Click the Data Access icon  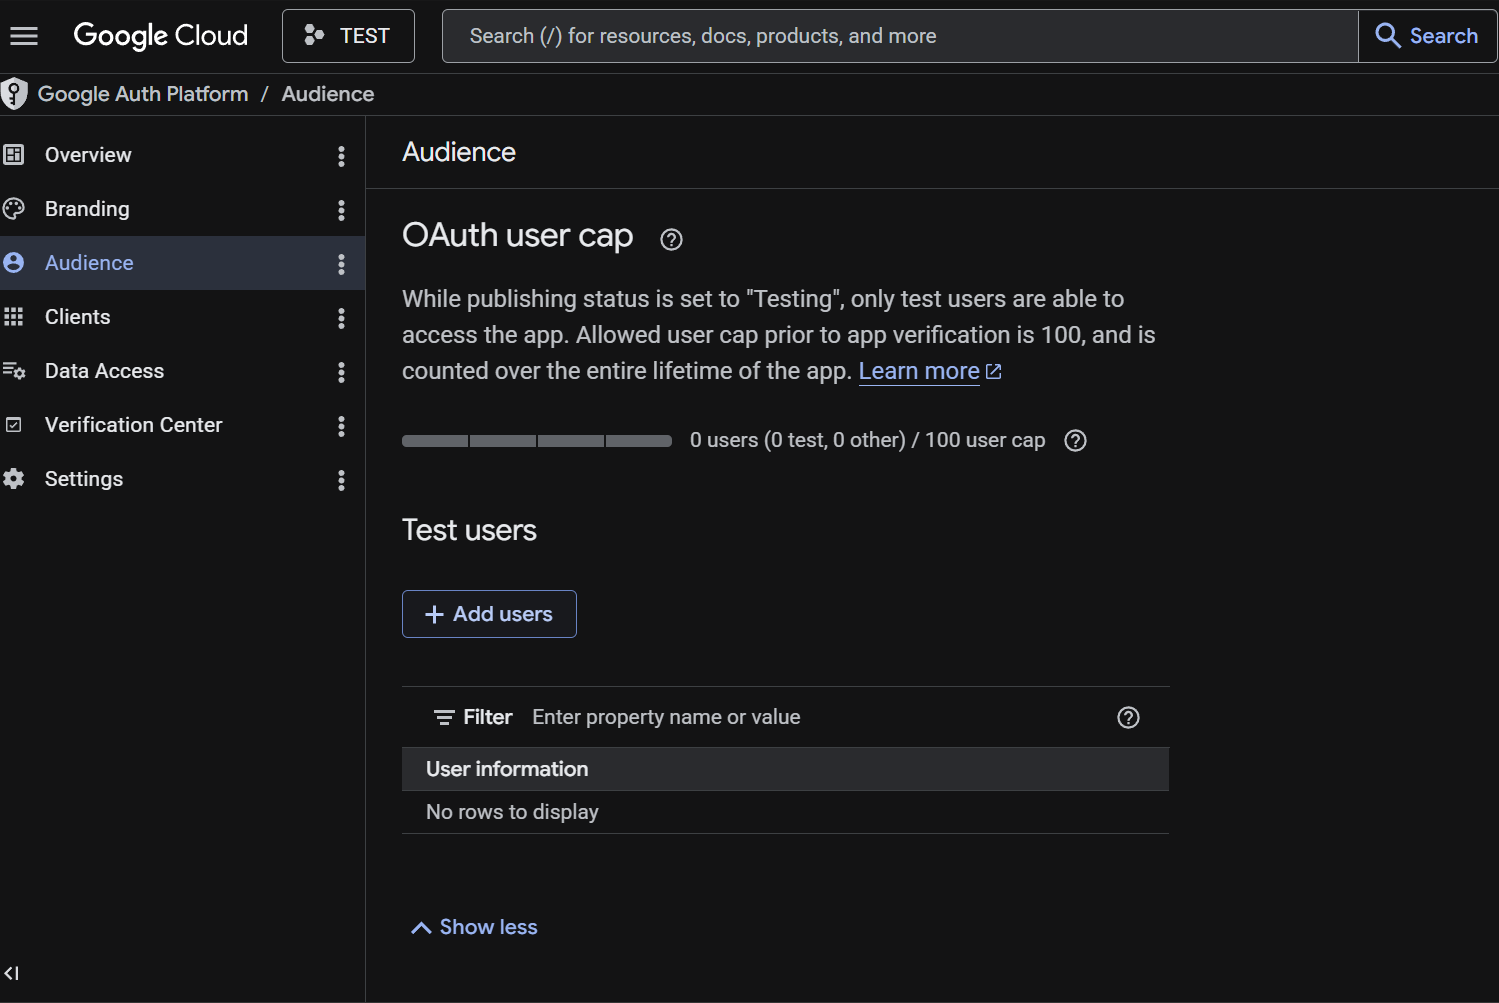(14, 371)
